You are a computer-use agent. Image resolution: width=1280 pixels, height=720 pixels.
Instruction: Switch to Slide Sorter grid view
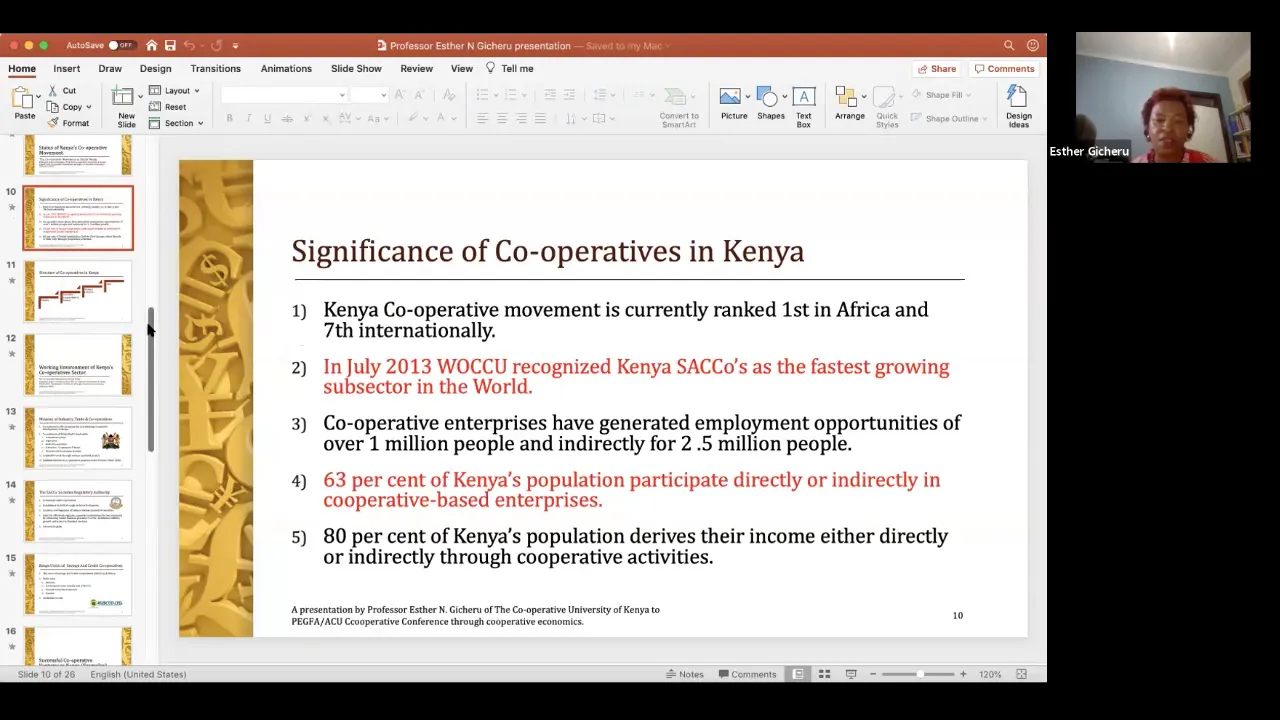pos(824,674)
